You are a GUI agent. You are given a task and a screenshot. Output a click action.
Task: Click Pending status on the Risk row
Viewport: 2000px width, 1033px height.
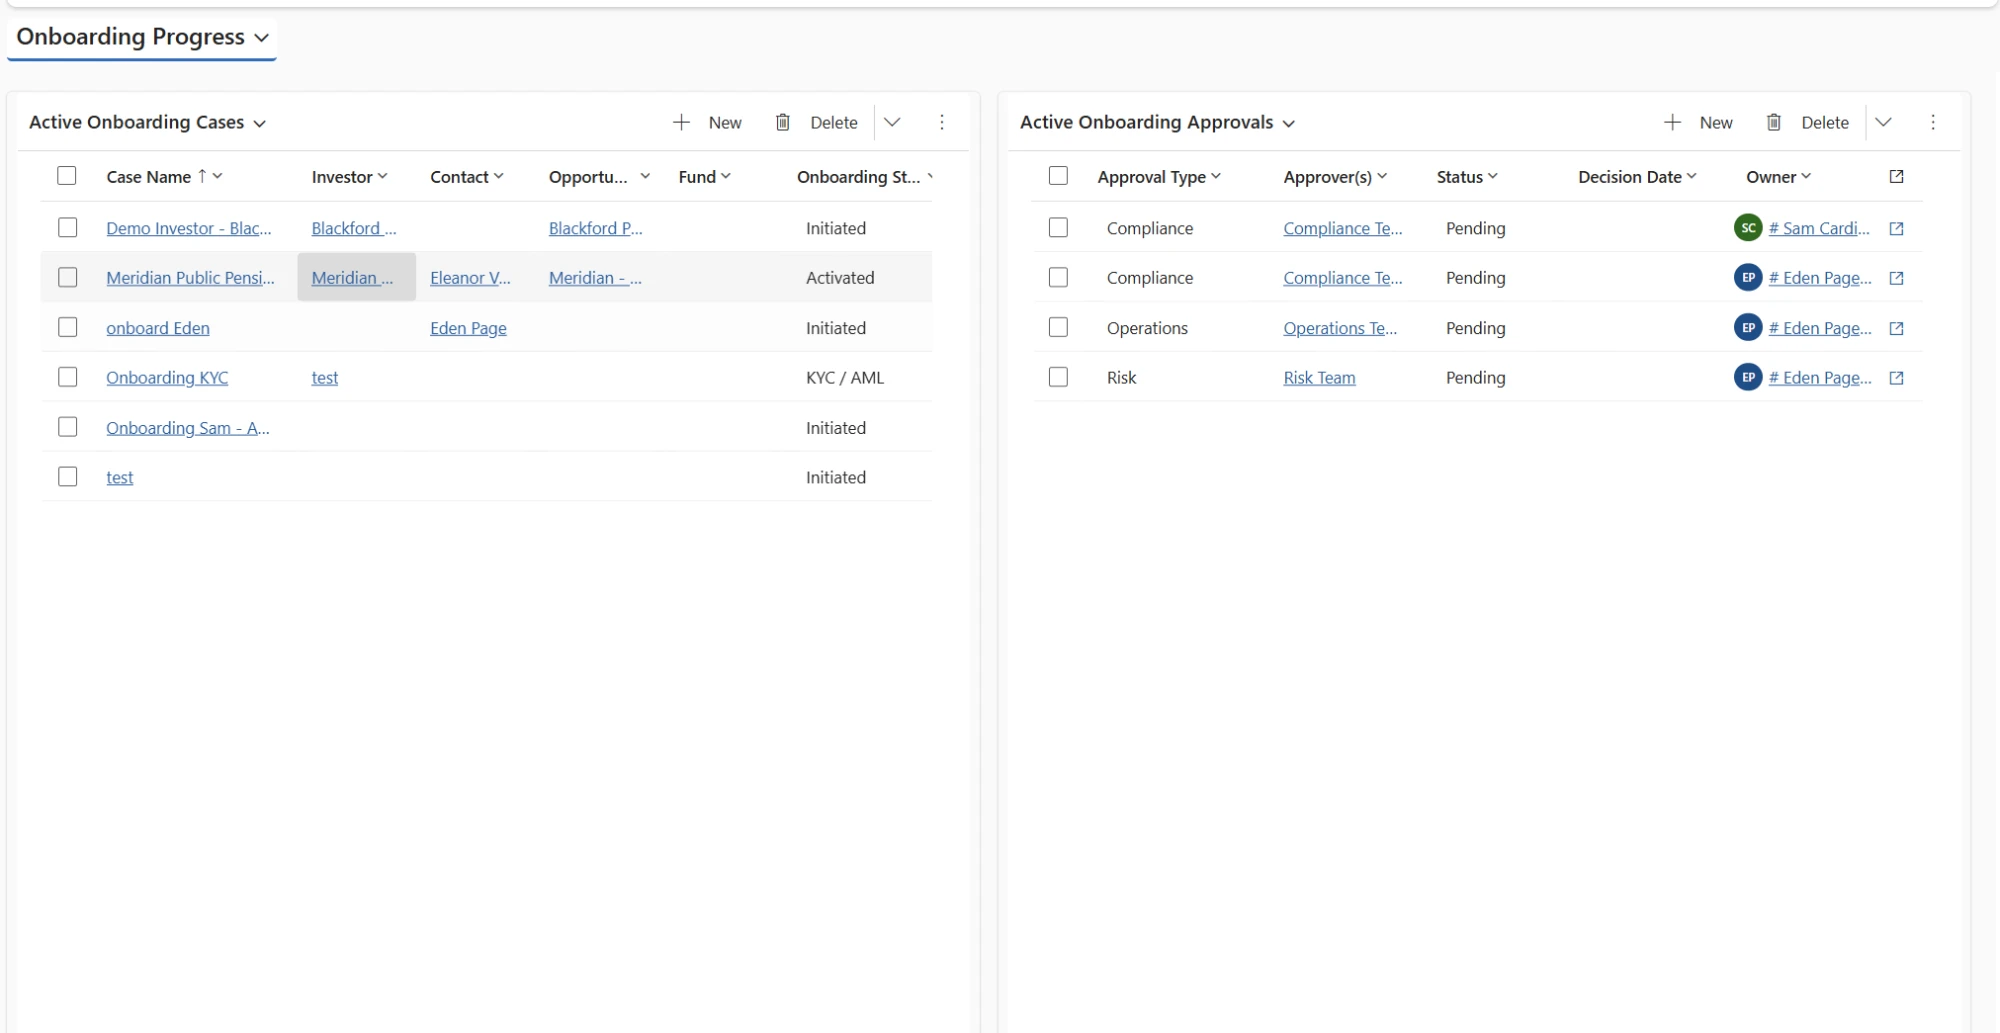1475,378
